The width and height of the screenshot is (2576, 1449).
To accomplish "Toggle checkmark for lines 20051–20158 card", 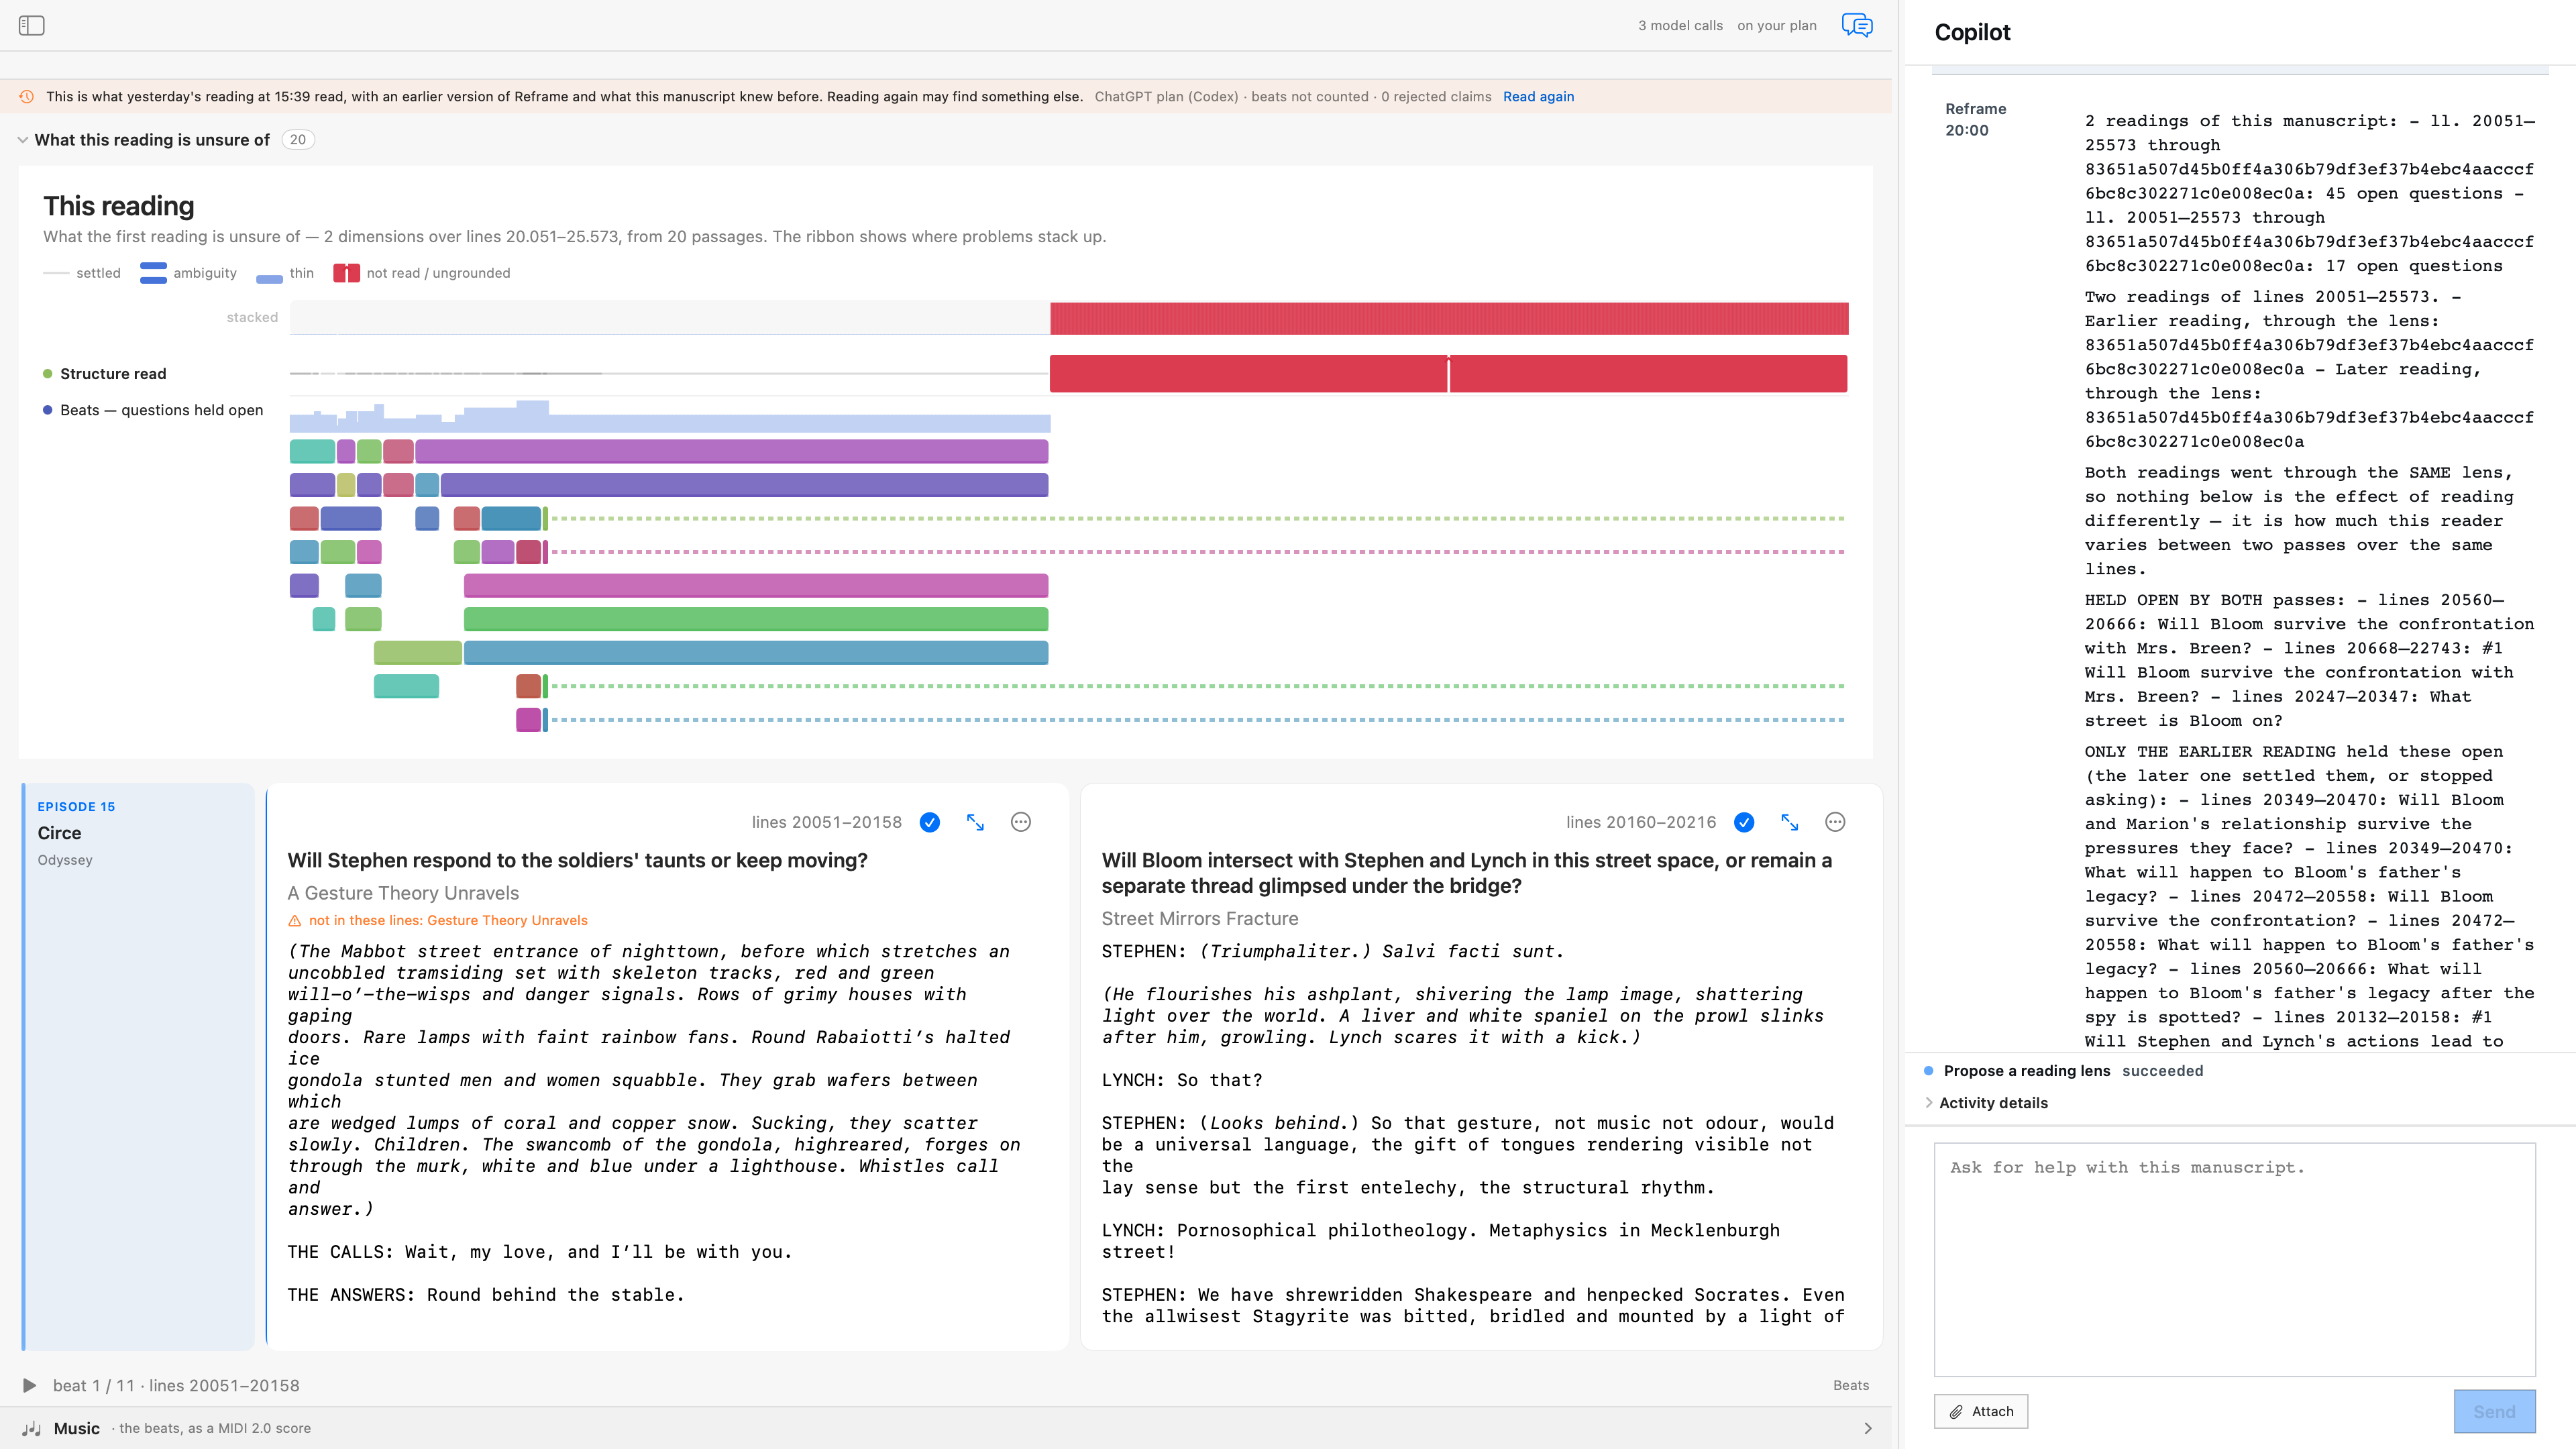I will (x=929, y=822).
